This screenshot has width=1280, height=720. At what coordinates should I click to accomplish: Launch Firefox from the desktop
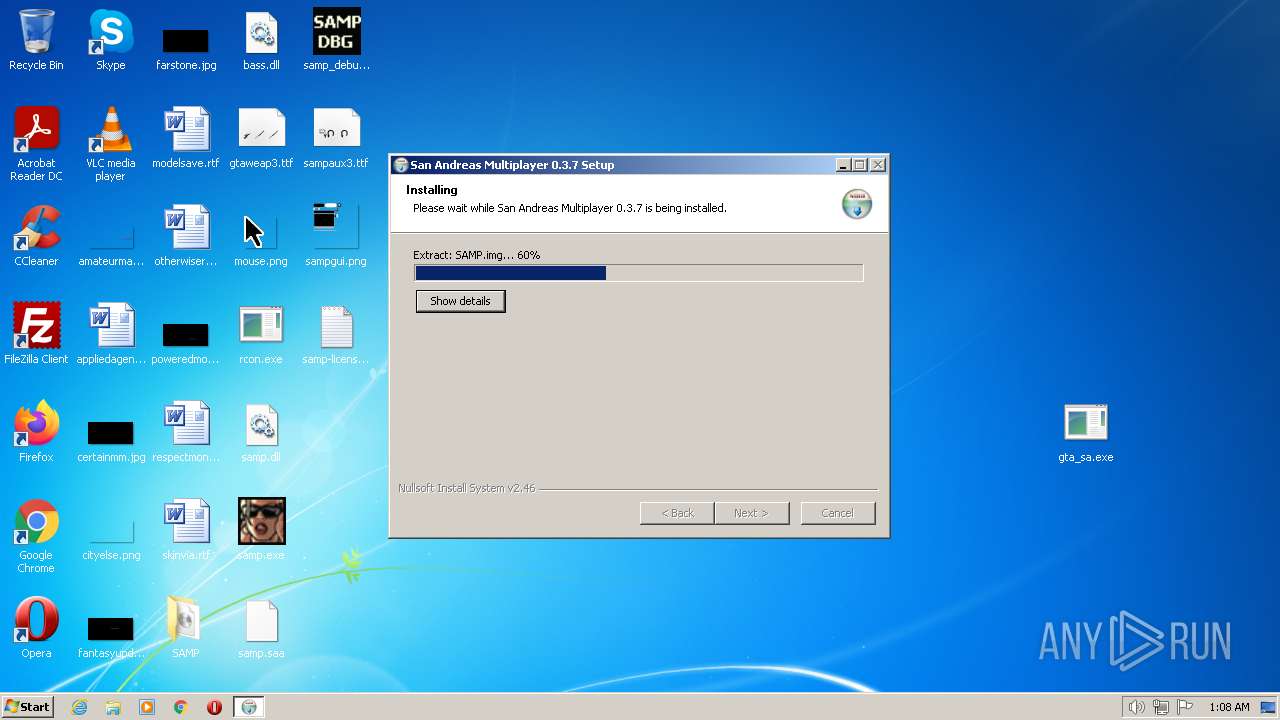[36, 432]
